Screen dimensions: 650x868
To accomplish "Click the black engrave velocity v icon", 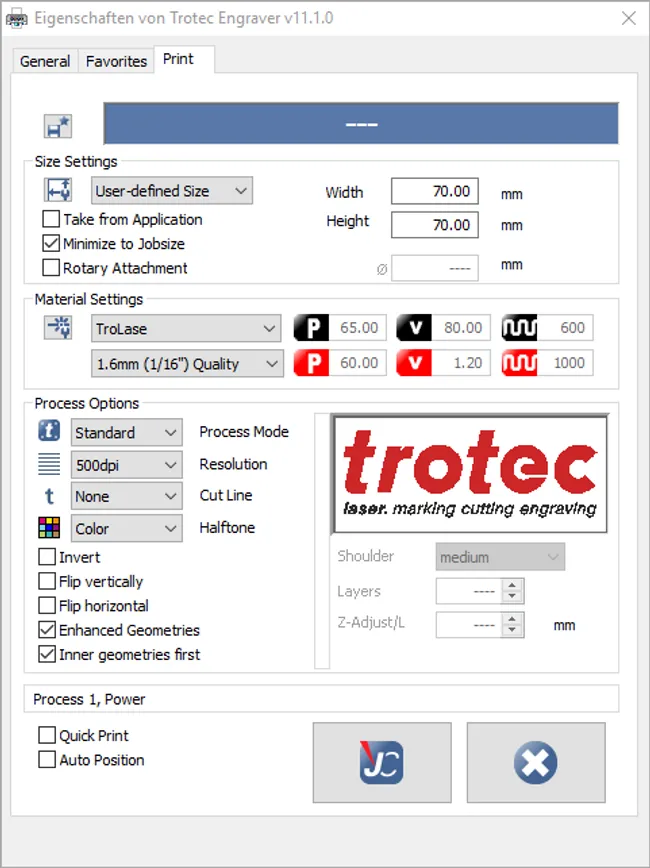I will click(x=414, y=328).
